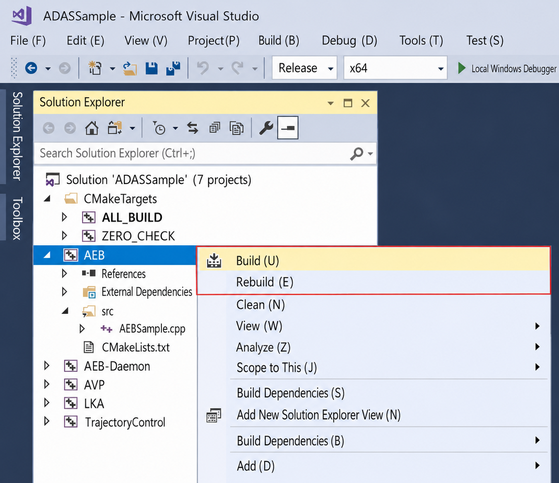Maximize the Solution Explorer panel

pos(348,103)
